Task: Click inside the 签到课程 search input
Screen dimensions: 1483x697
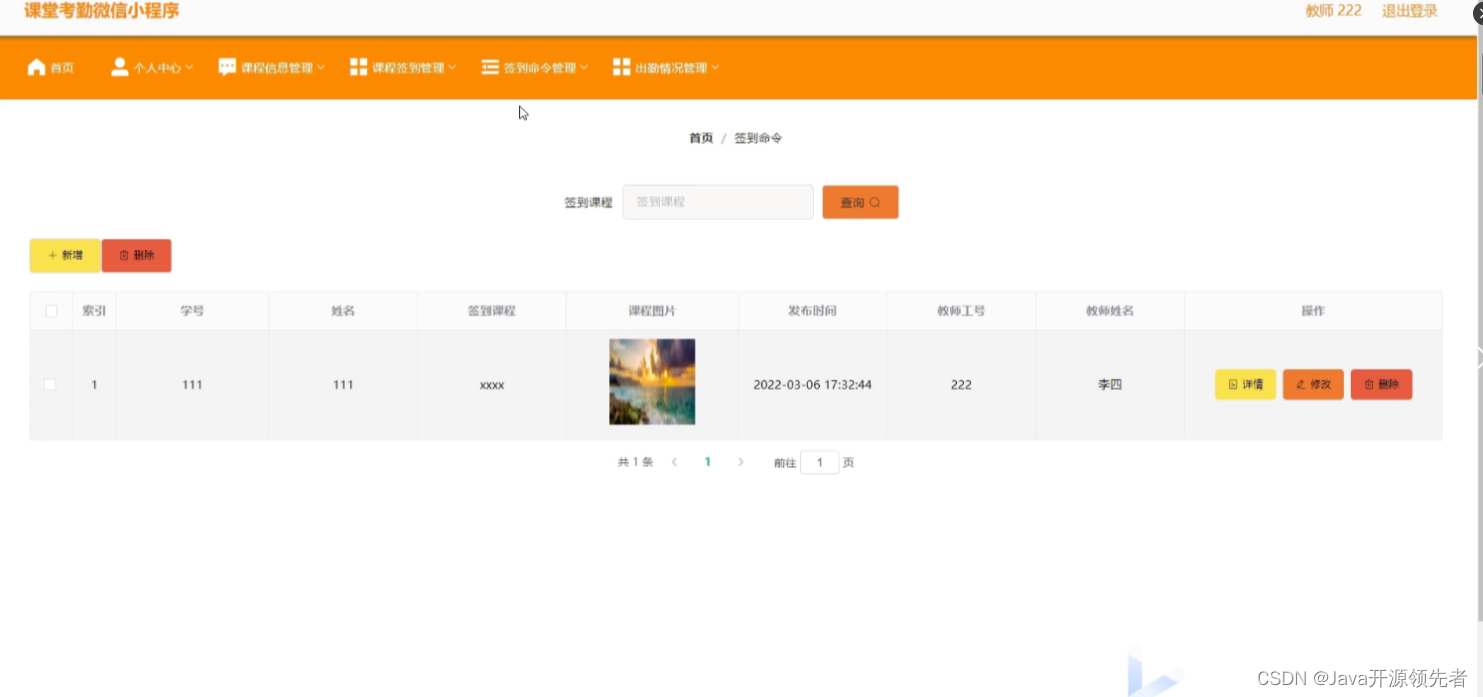Action: (x=717, y=201)
